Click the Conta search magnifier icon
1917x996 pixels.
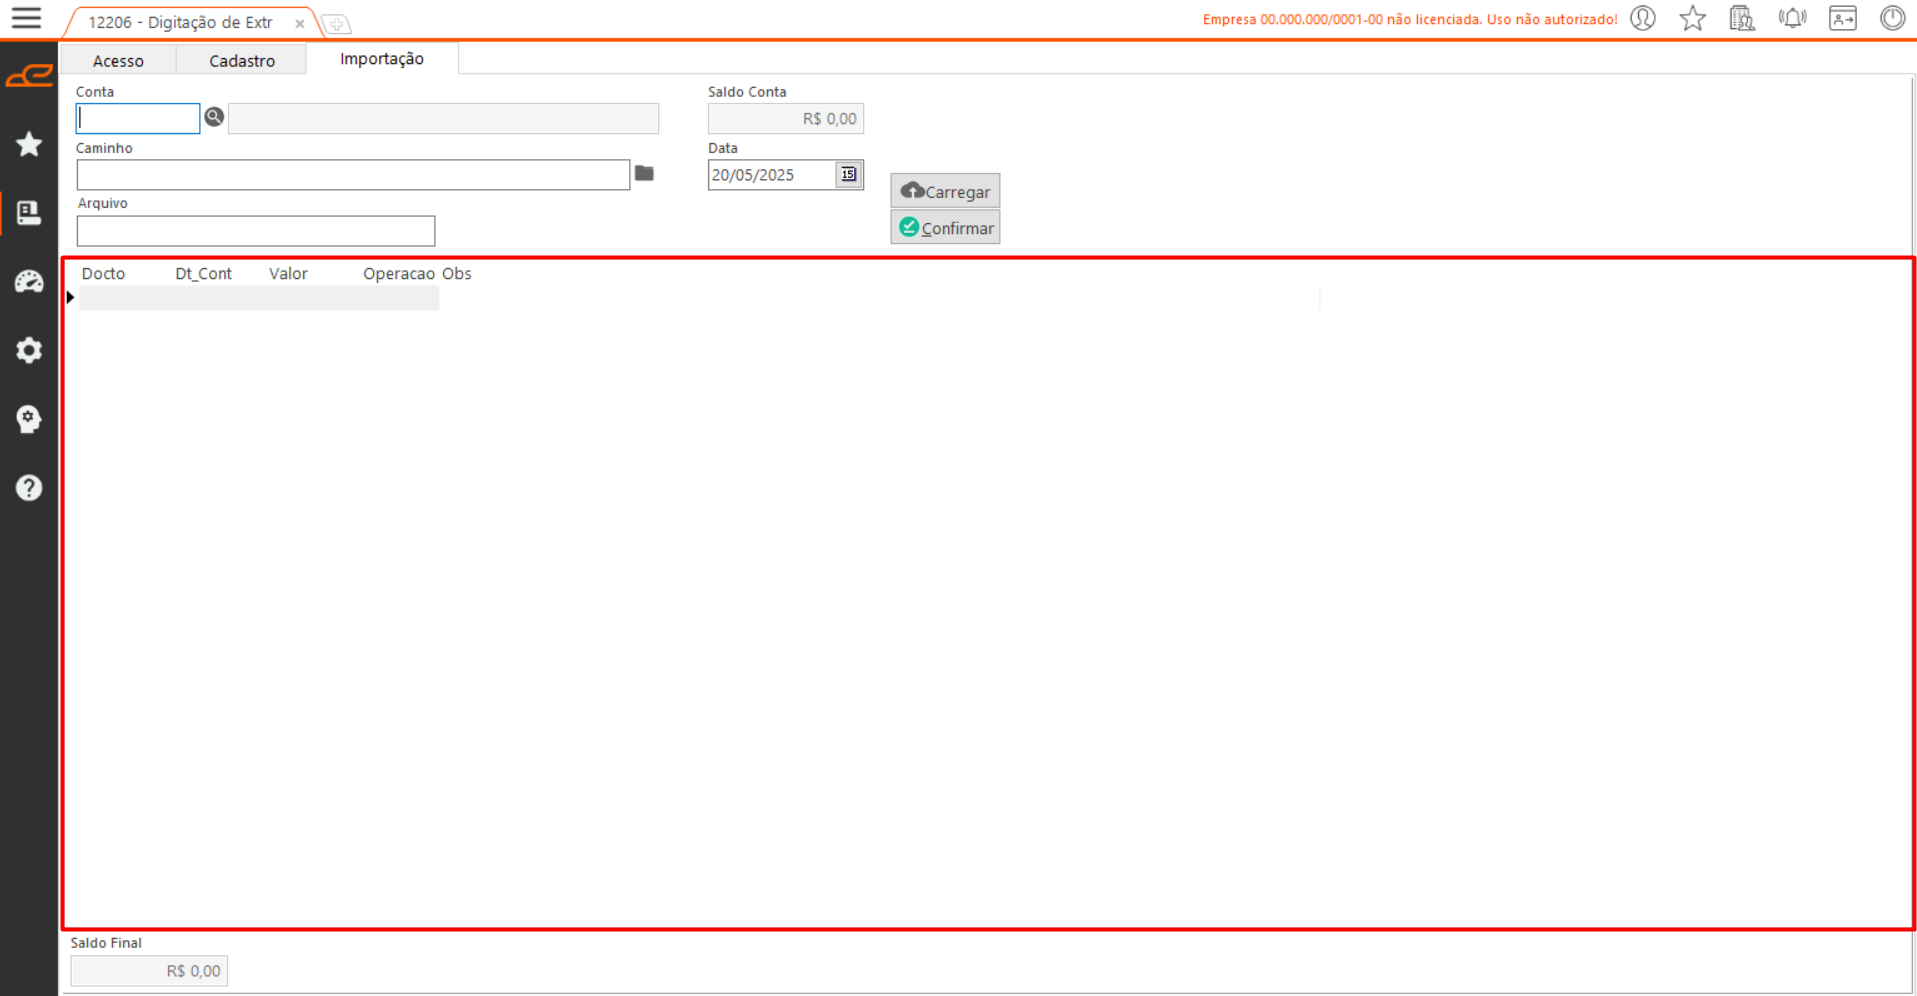pos(214,118)
